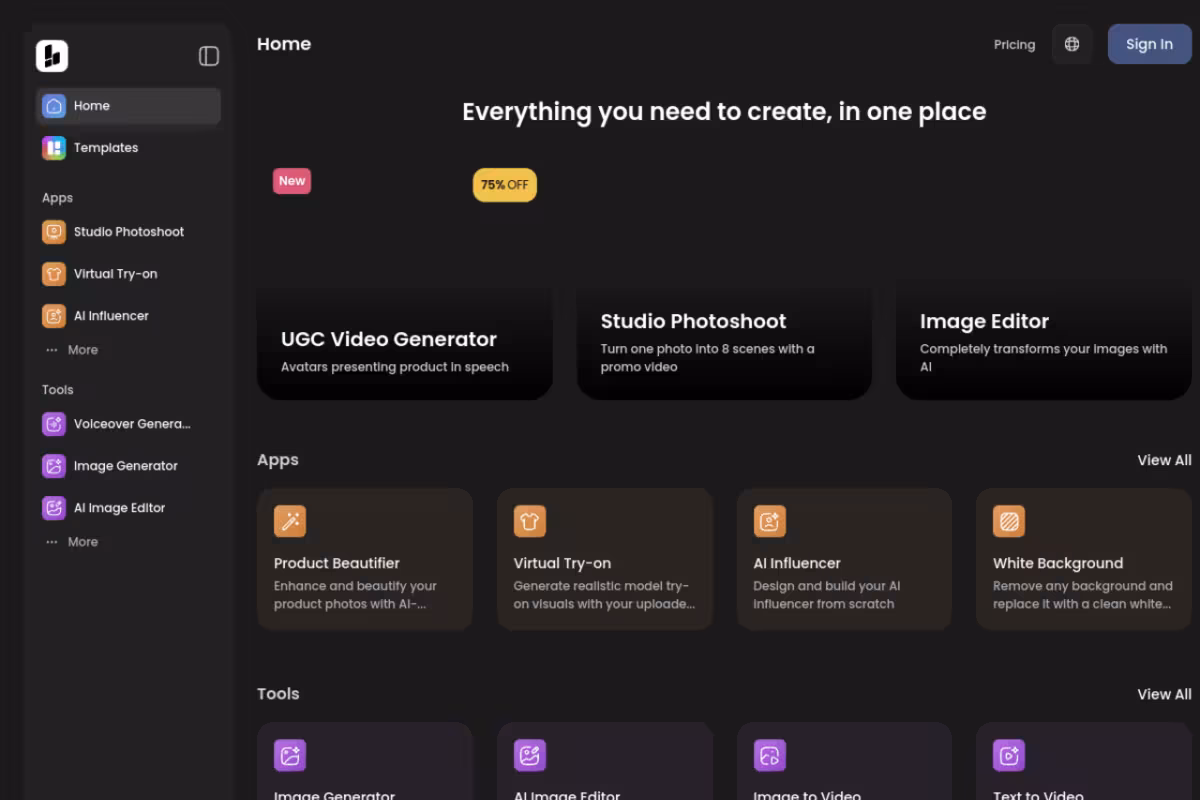Click the Image to Video card icon

point(770,755)
